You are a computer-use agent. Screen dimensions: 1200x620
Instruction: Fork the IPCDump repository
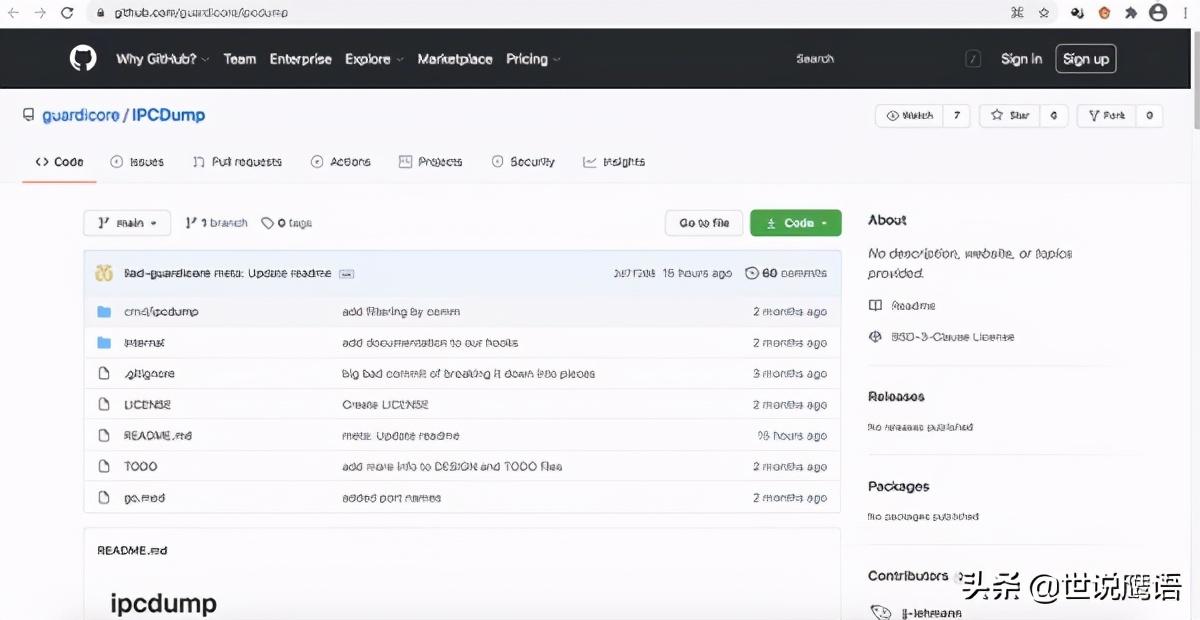[1106, 116]
